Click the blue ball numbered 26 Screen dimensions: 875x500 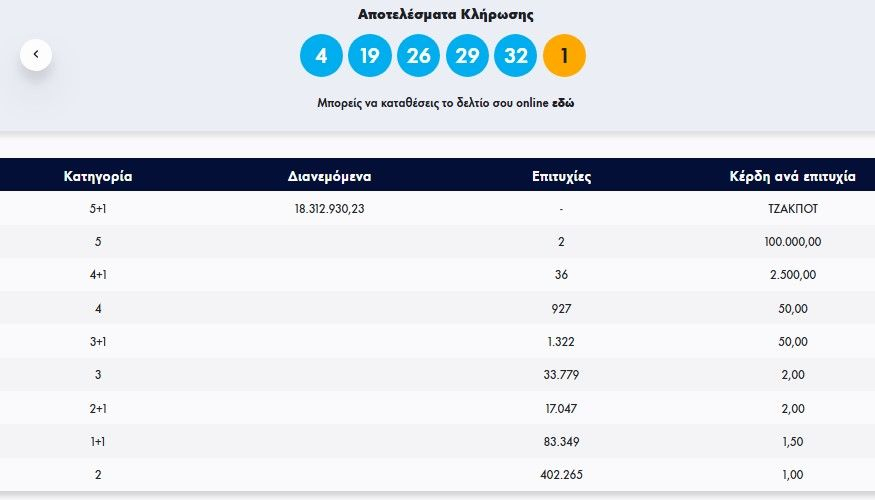418,56
